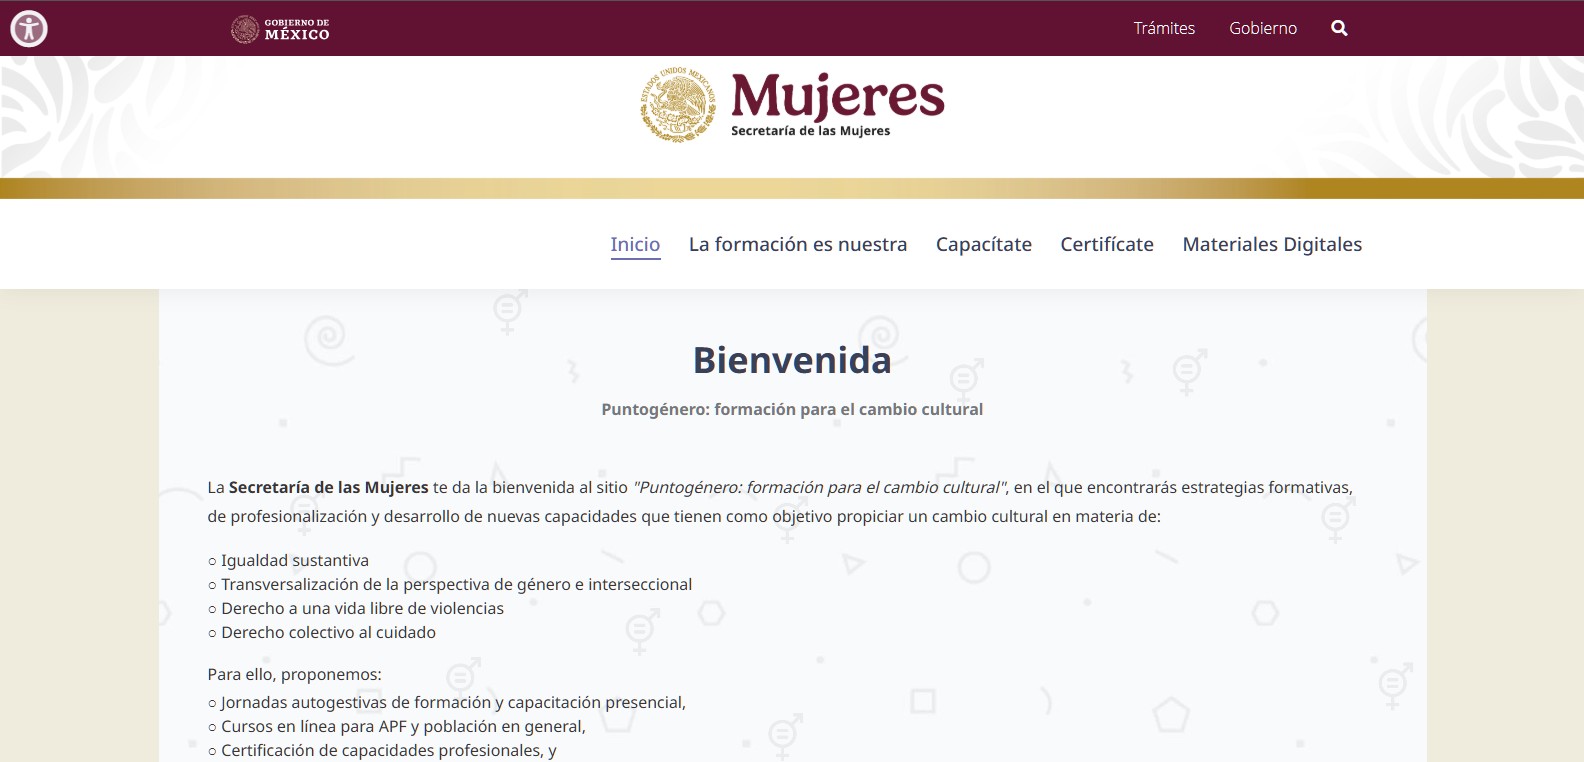Click subtitle 'Puntogénero: formación para el cambio cultural'

pyautogui.click(x=792, y=409)
